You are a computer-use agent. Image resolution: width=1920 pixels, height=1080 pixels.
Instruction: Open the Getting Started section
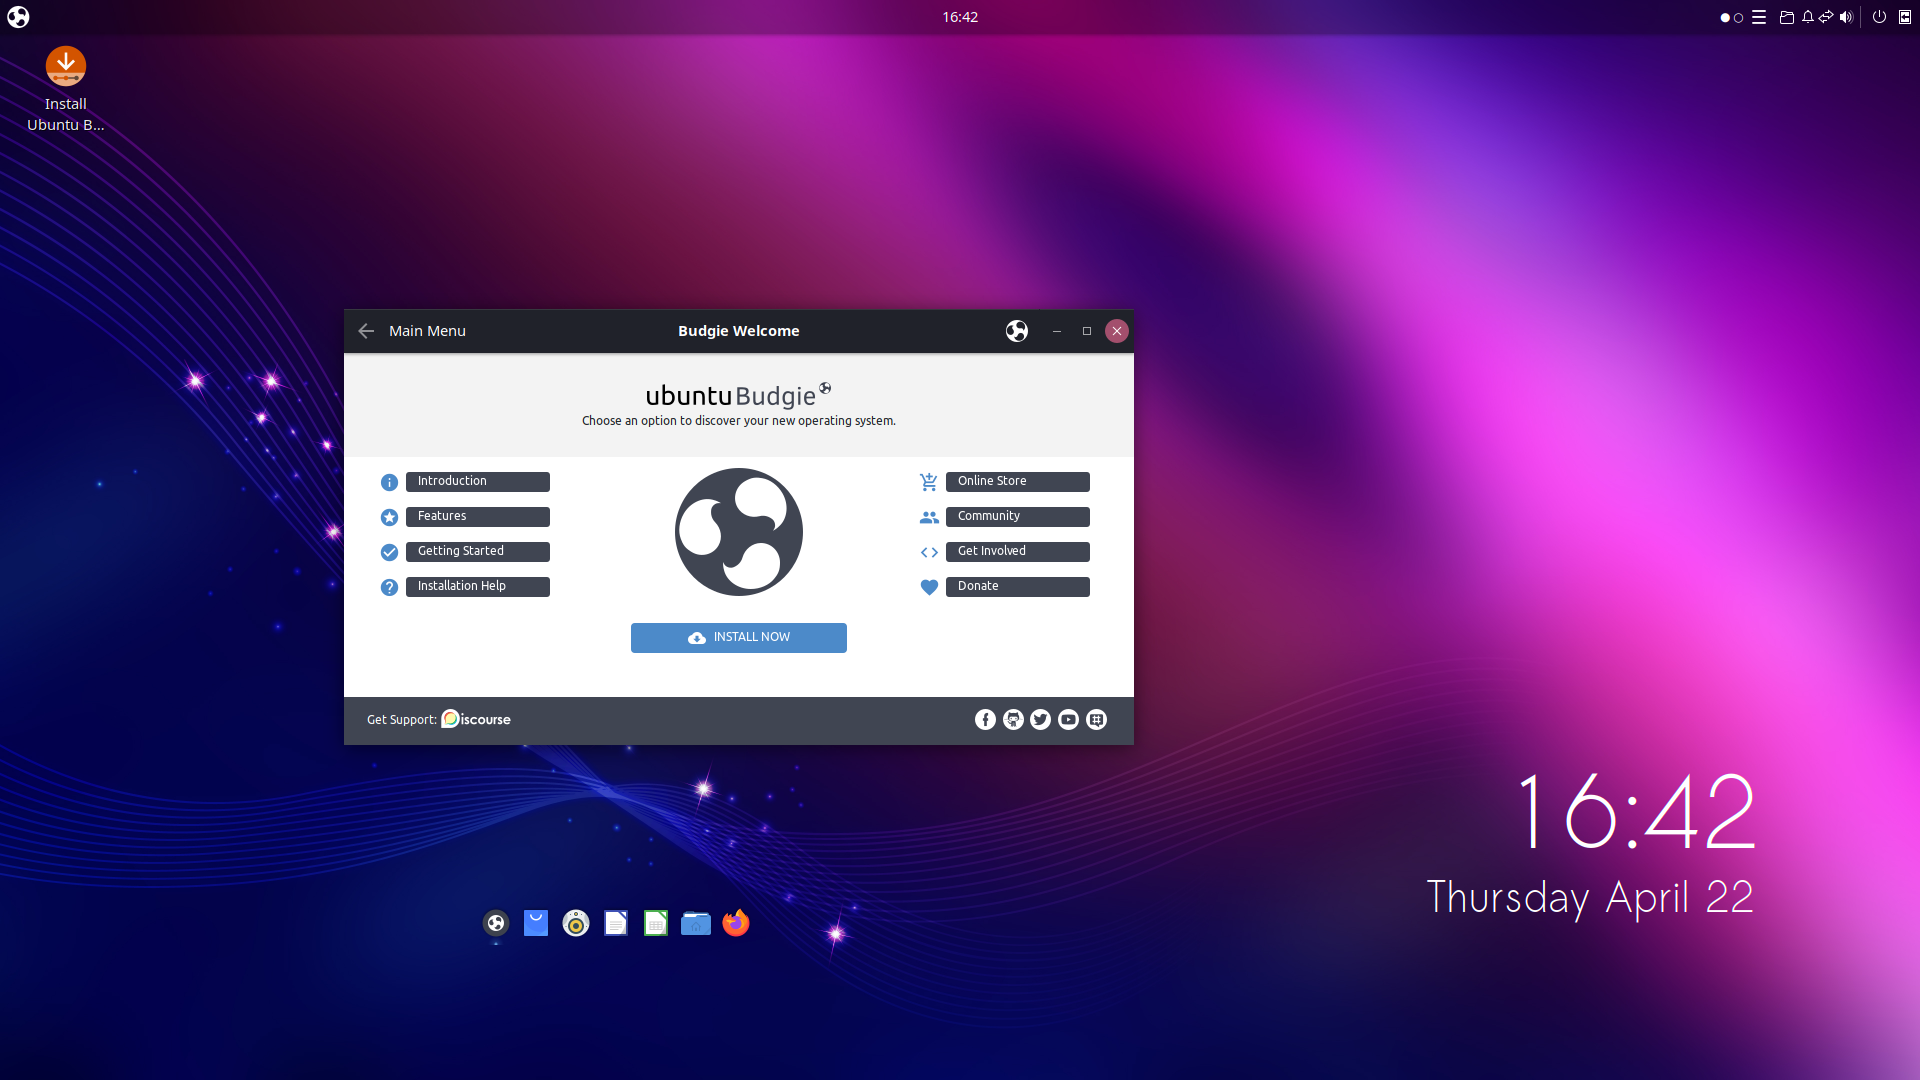(x=478, y=552)
